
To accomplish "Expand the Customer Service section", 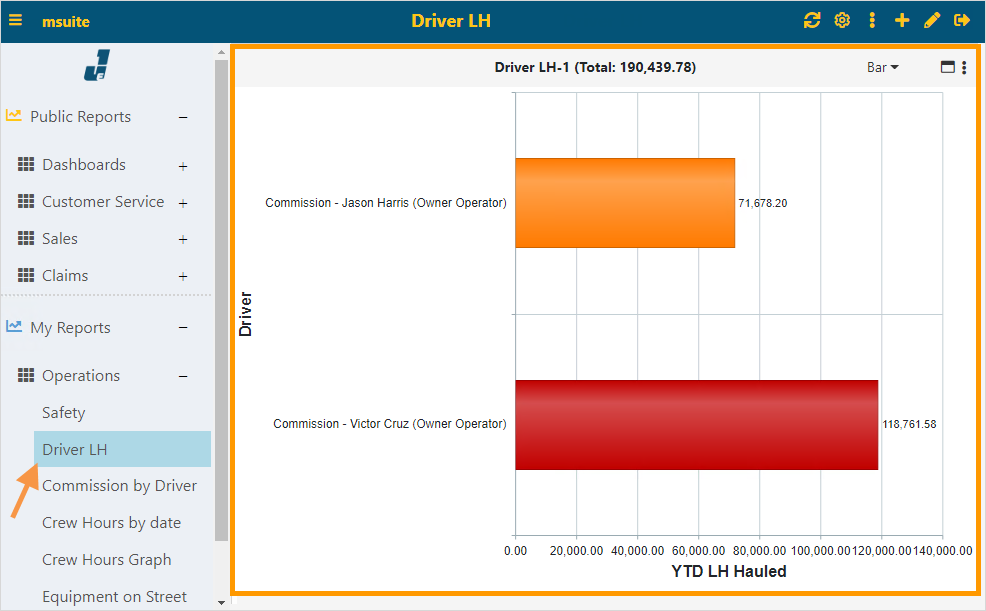I will click(182, 201).
